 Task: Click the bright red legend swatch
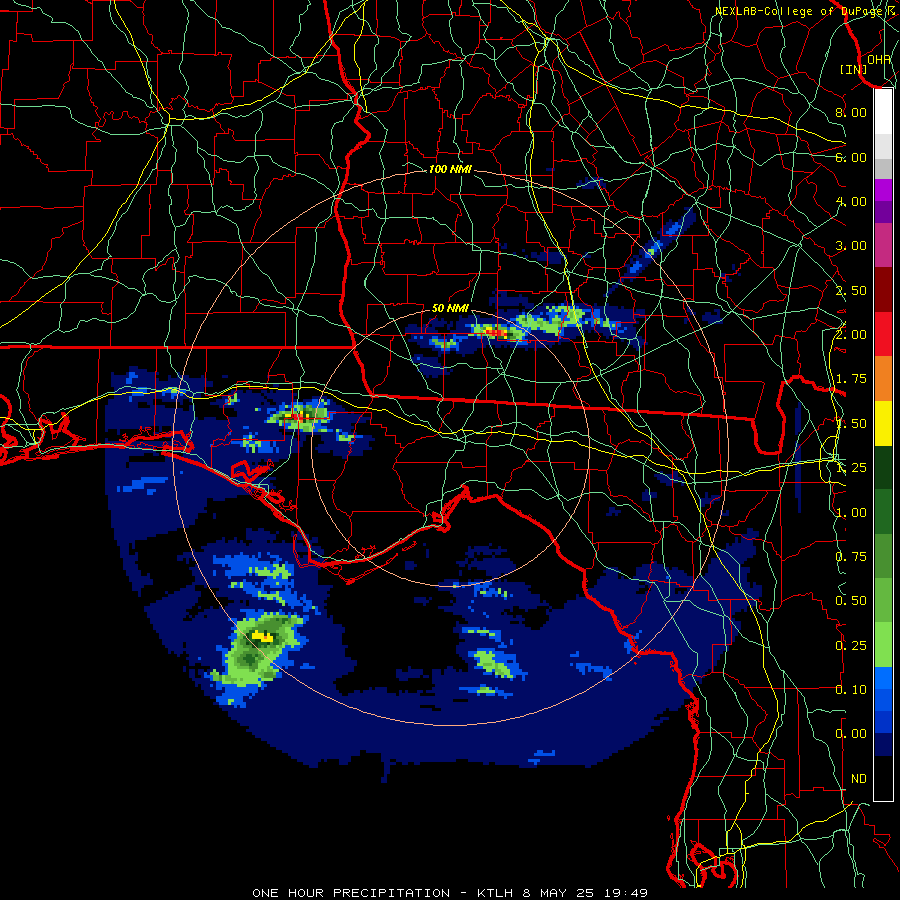pos(883,335)
